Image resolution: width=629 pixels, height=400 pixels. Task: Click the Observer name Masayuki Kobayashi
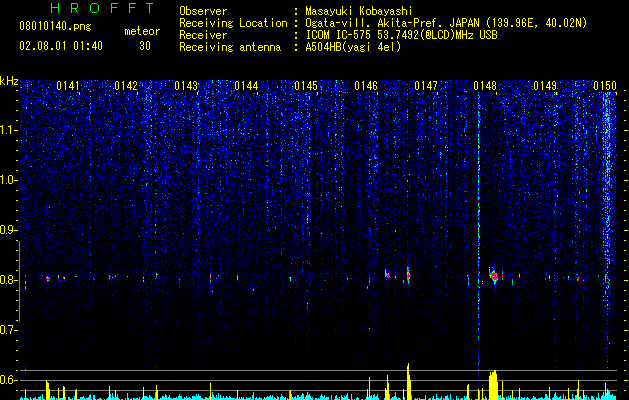[x=359, y=11]
